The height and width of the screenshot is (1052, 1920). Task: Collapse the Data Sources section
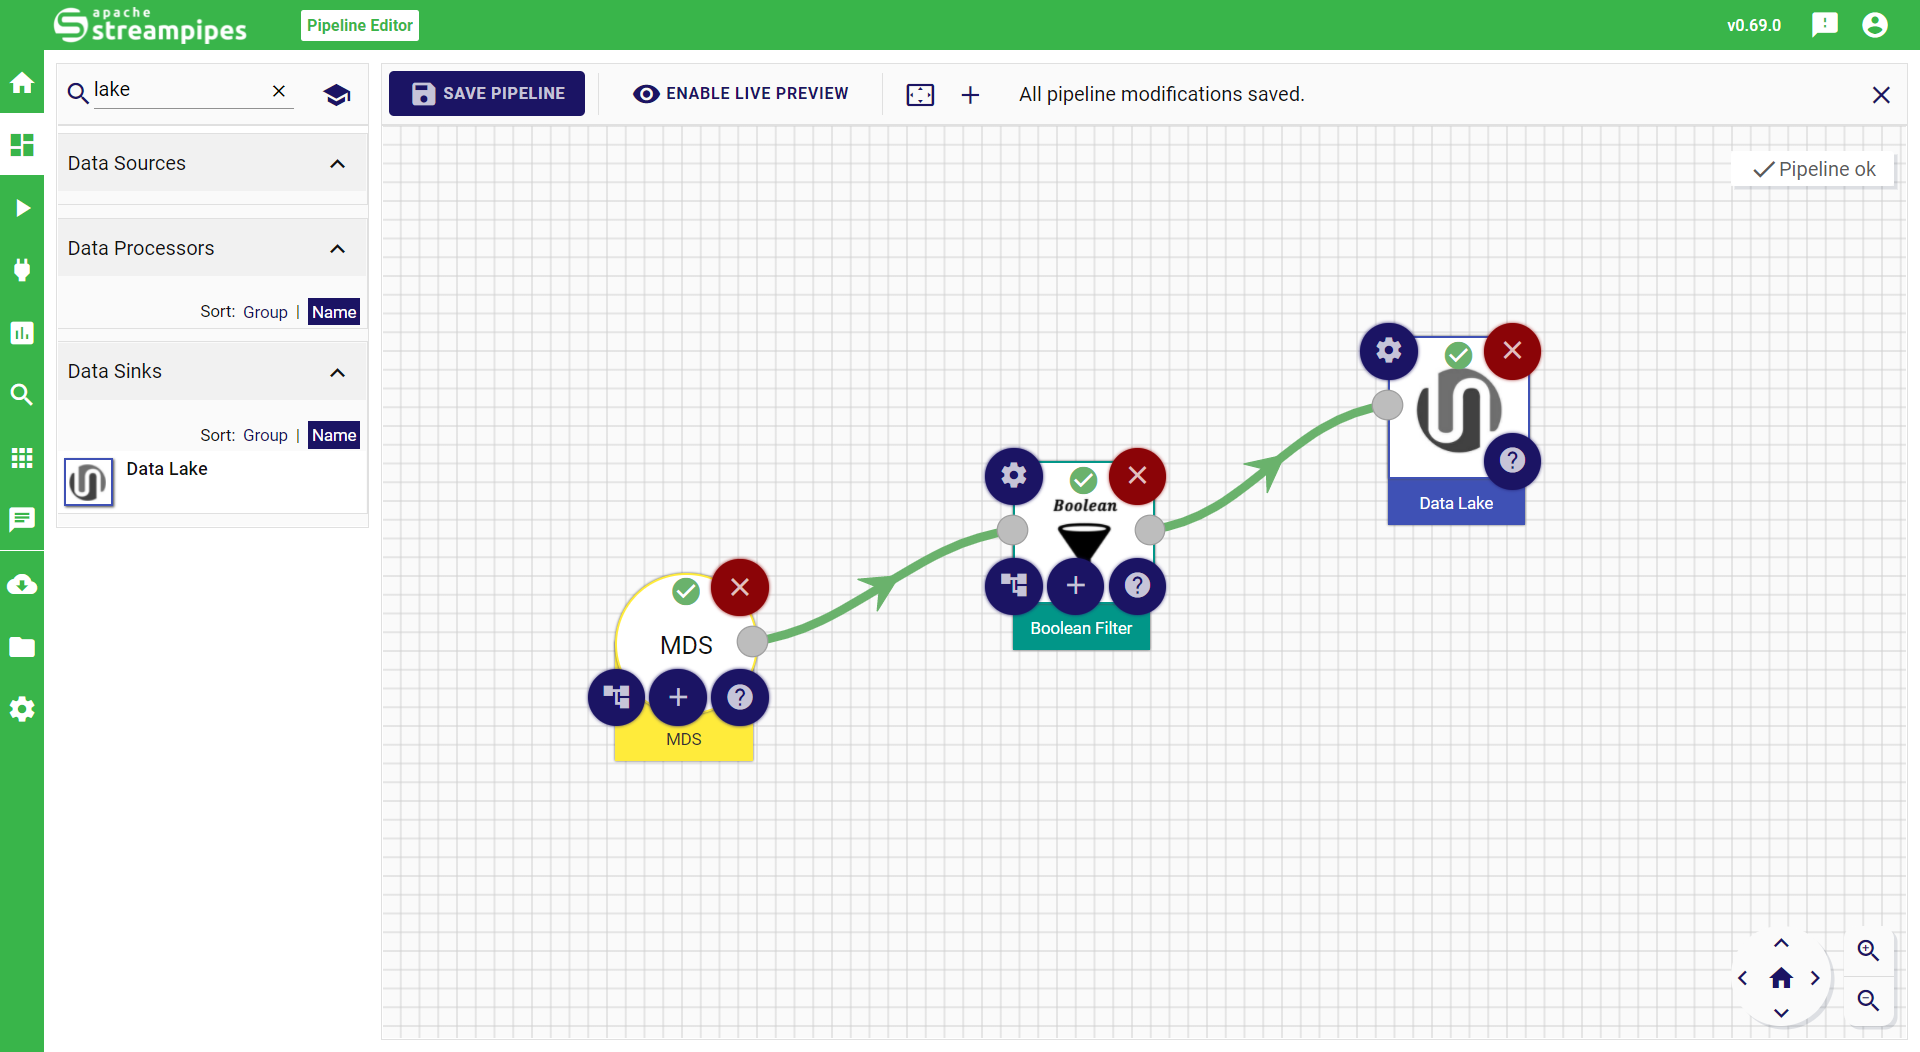[x=337, y=164]
